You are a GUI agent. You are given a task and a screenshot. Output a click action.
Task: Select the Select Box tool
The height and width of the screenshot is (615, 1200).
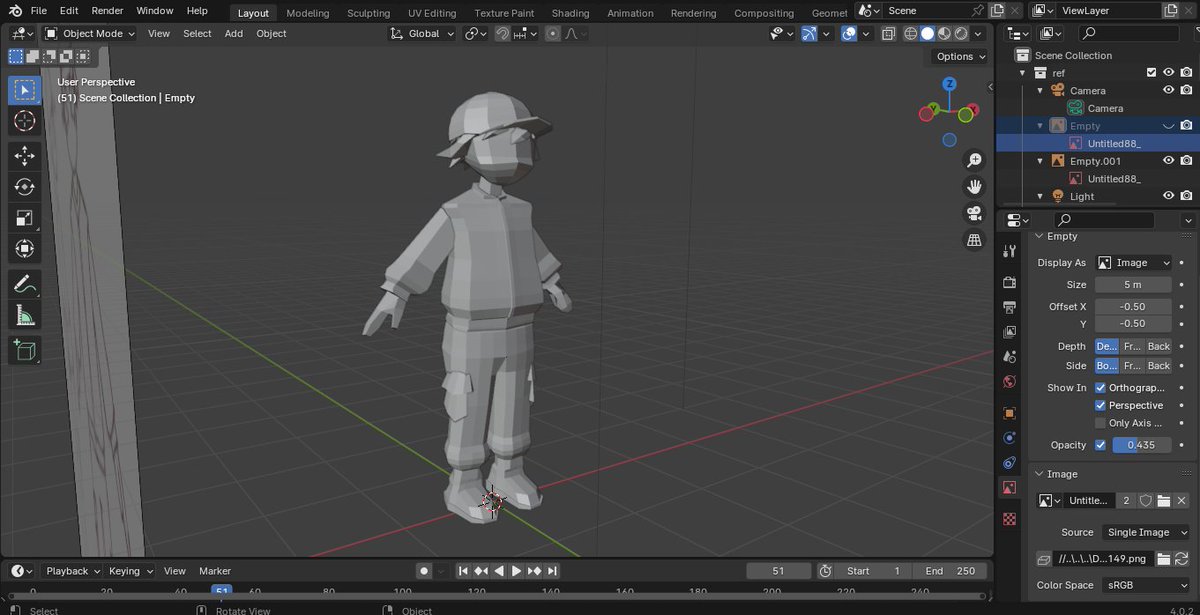pyautogui.click(x=25, y=91)
